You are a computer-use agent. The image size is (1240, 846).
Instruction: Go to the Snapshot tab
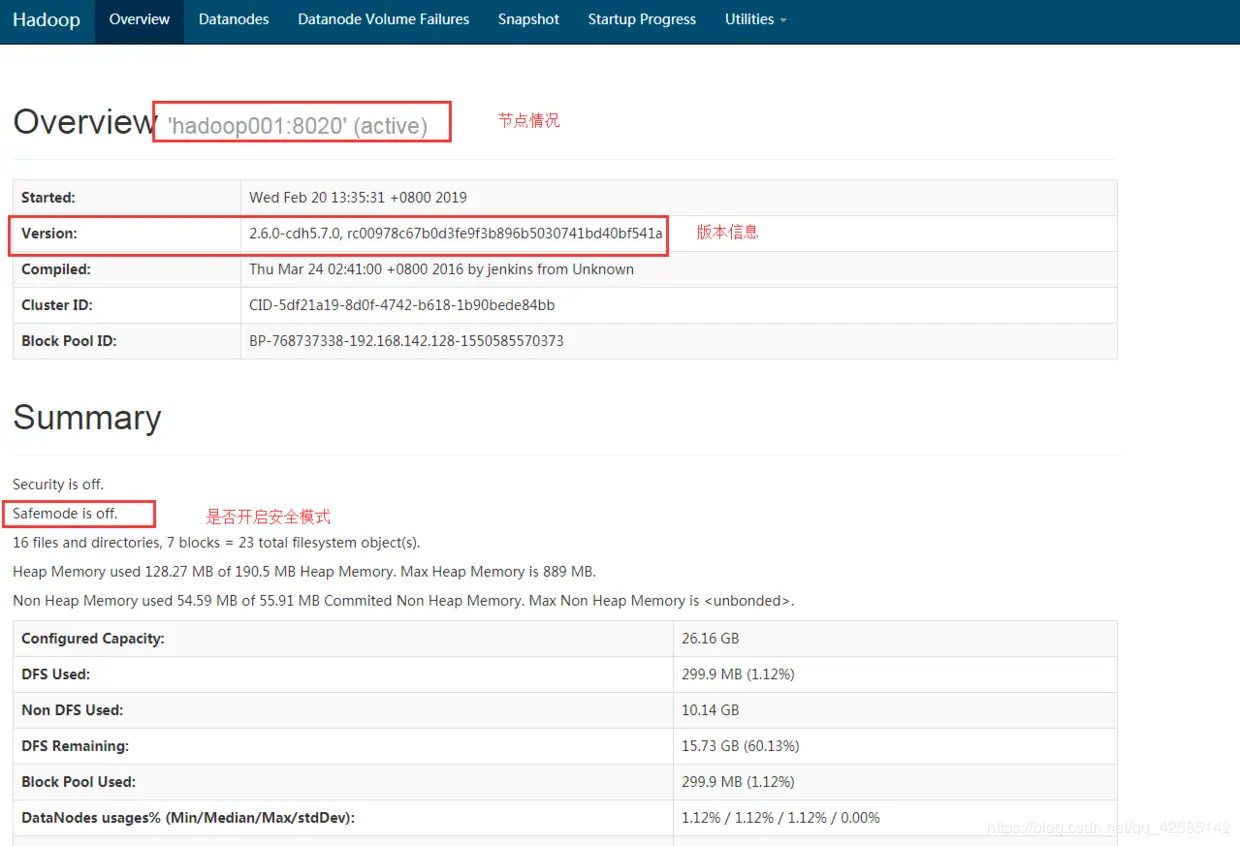pos(529,20)
